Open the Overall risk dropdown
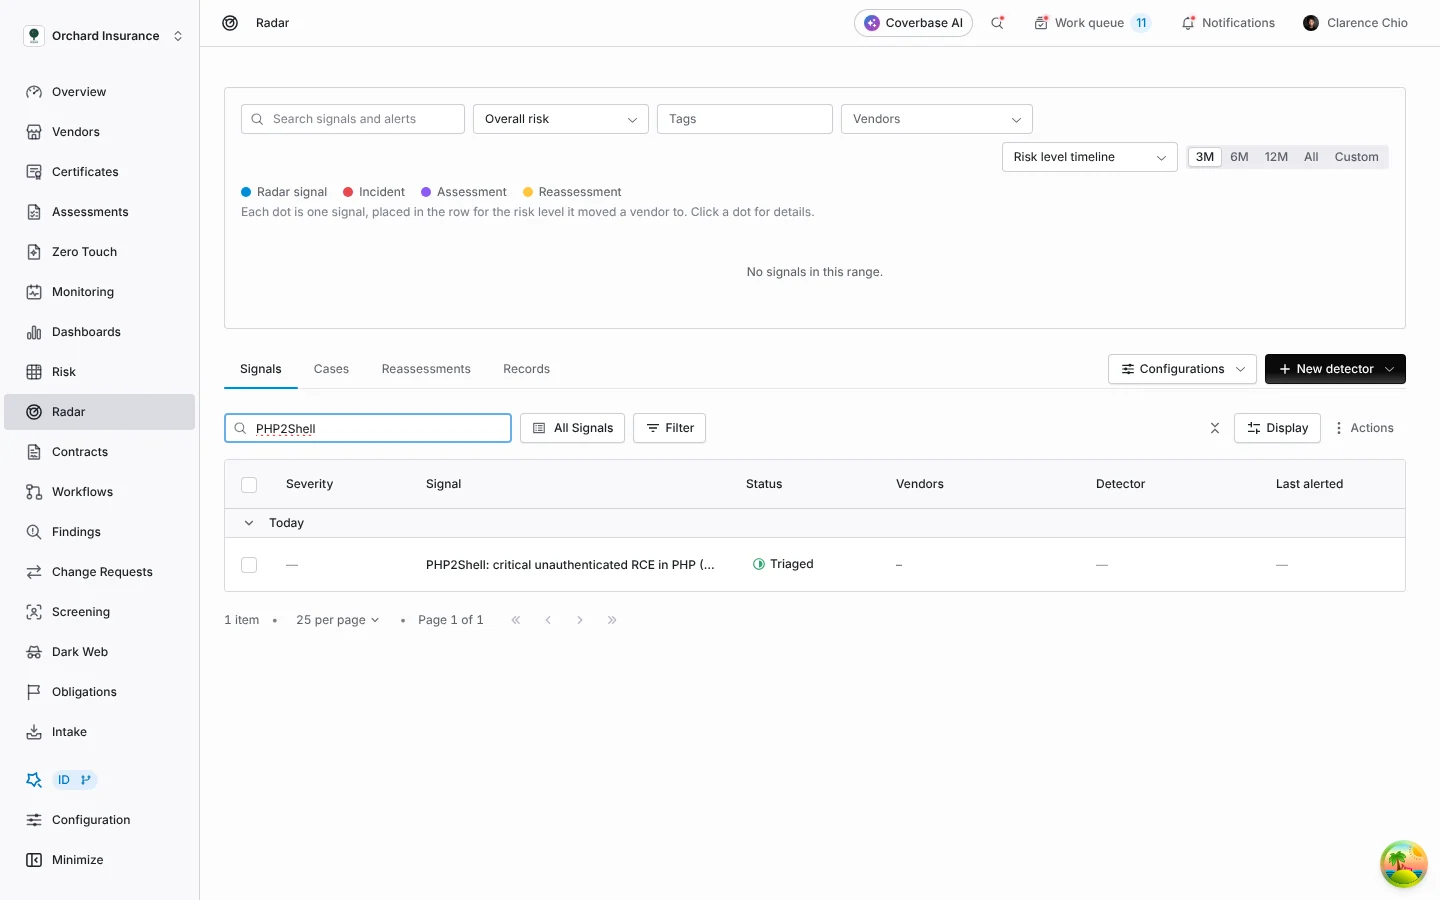 [561, 119]
